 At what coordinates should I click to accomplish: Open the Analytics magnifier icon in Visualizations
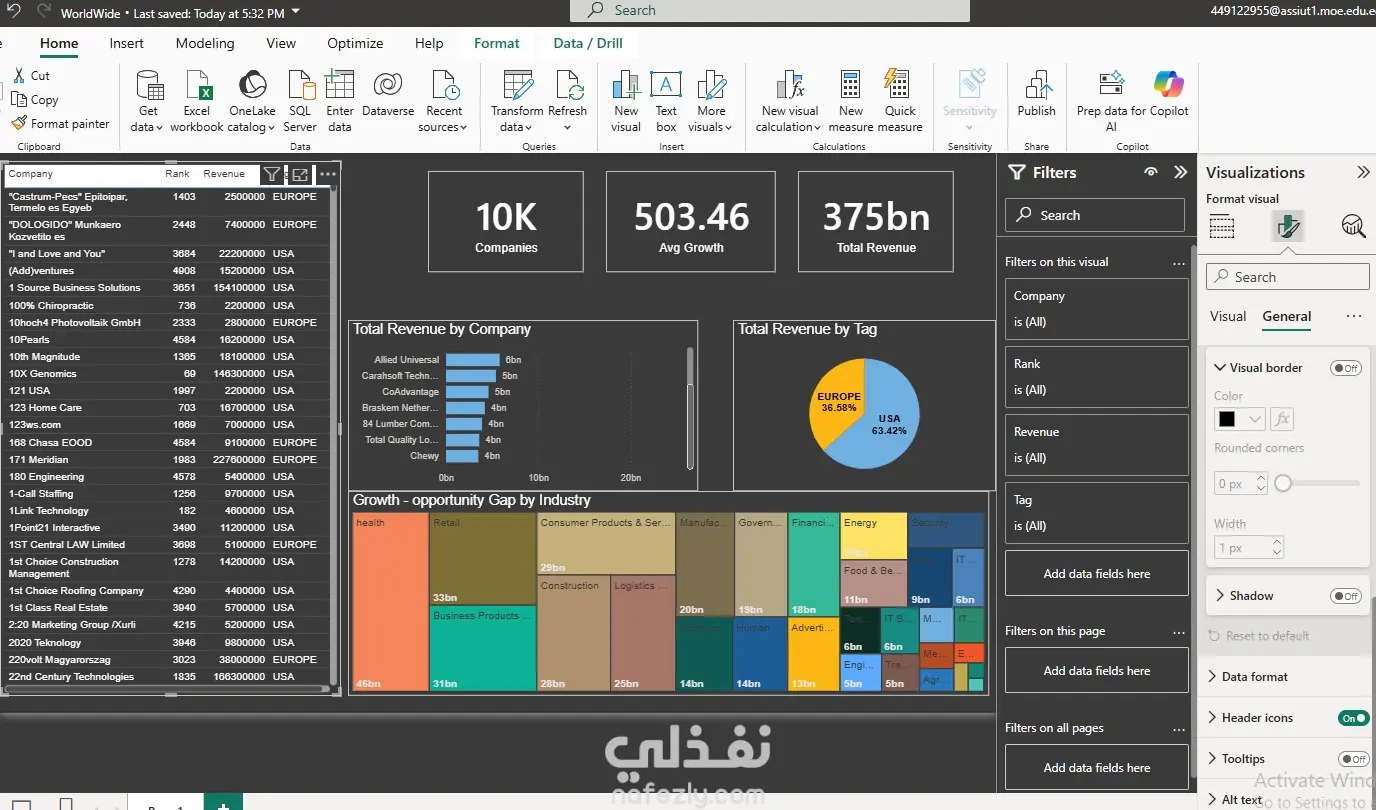(x=1353, y=227)
